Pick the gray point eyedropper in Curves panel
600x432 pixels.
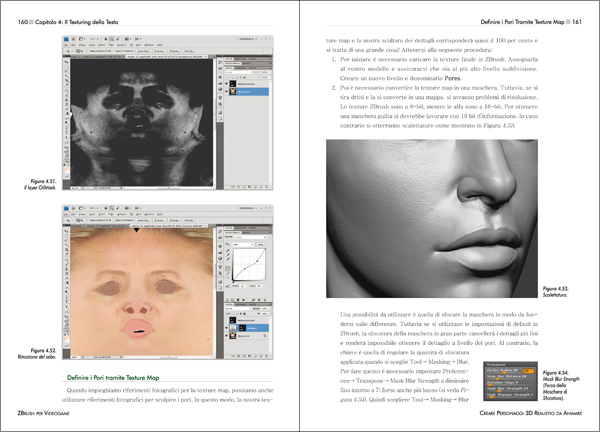coord(228,254)
